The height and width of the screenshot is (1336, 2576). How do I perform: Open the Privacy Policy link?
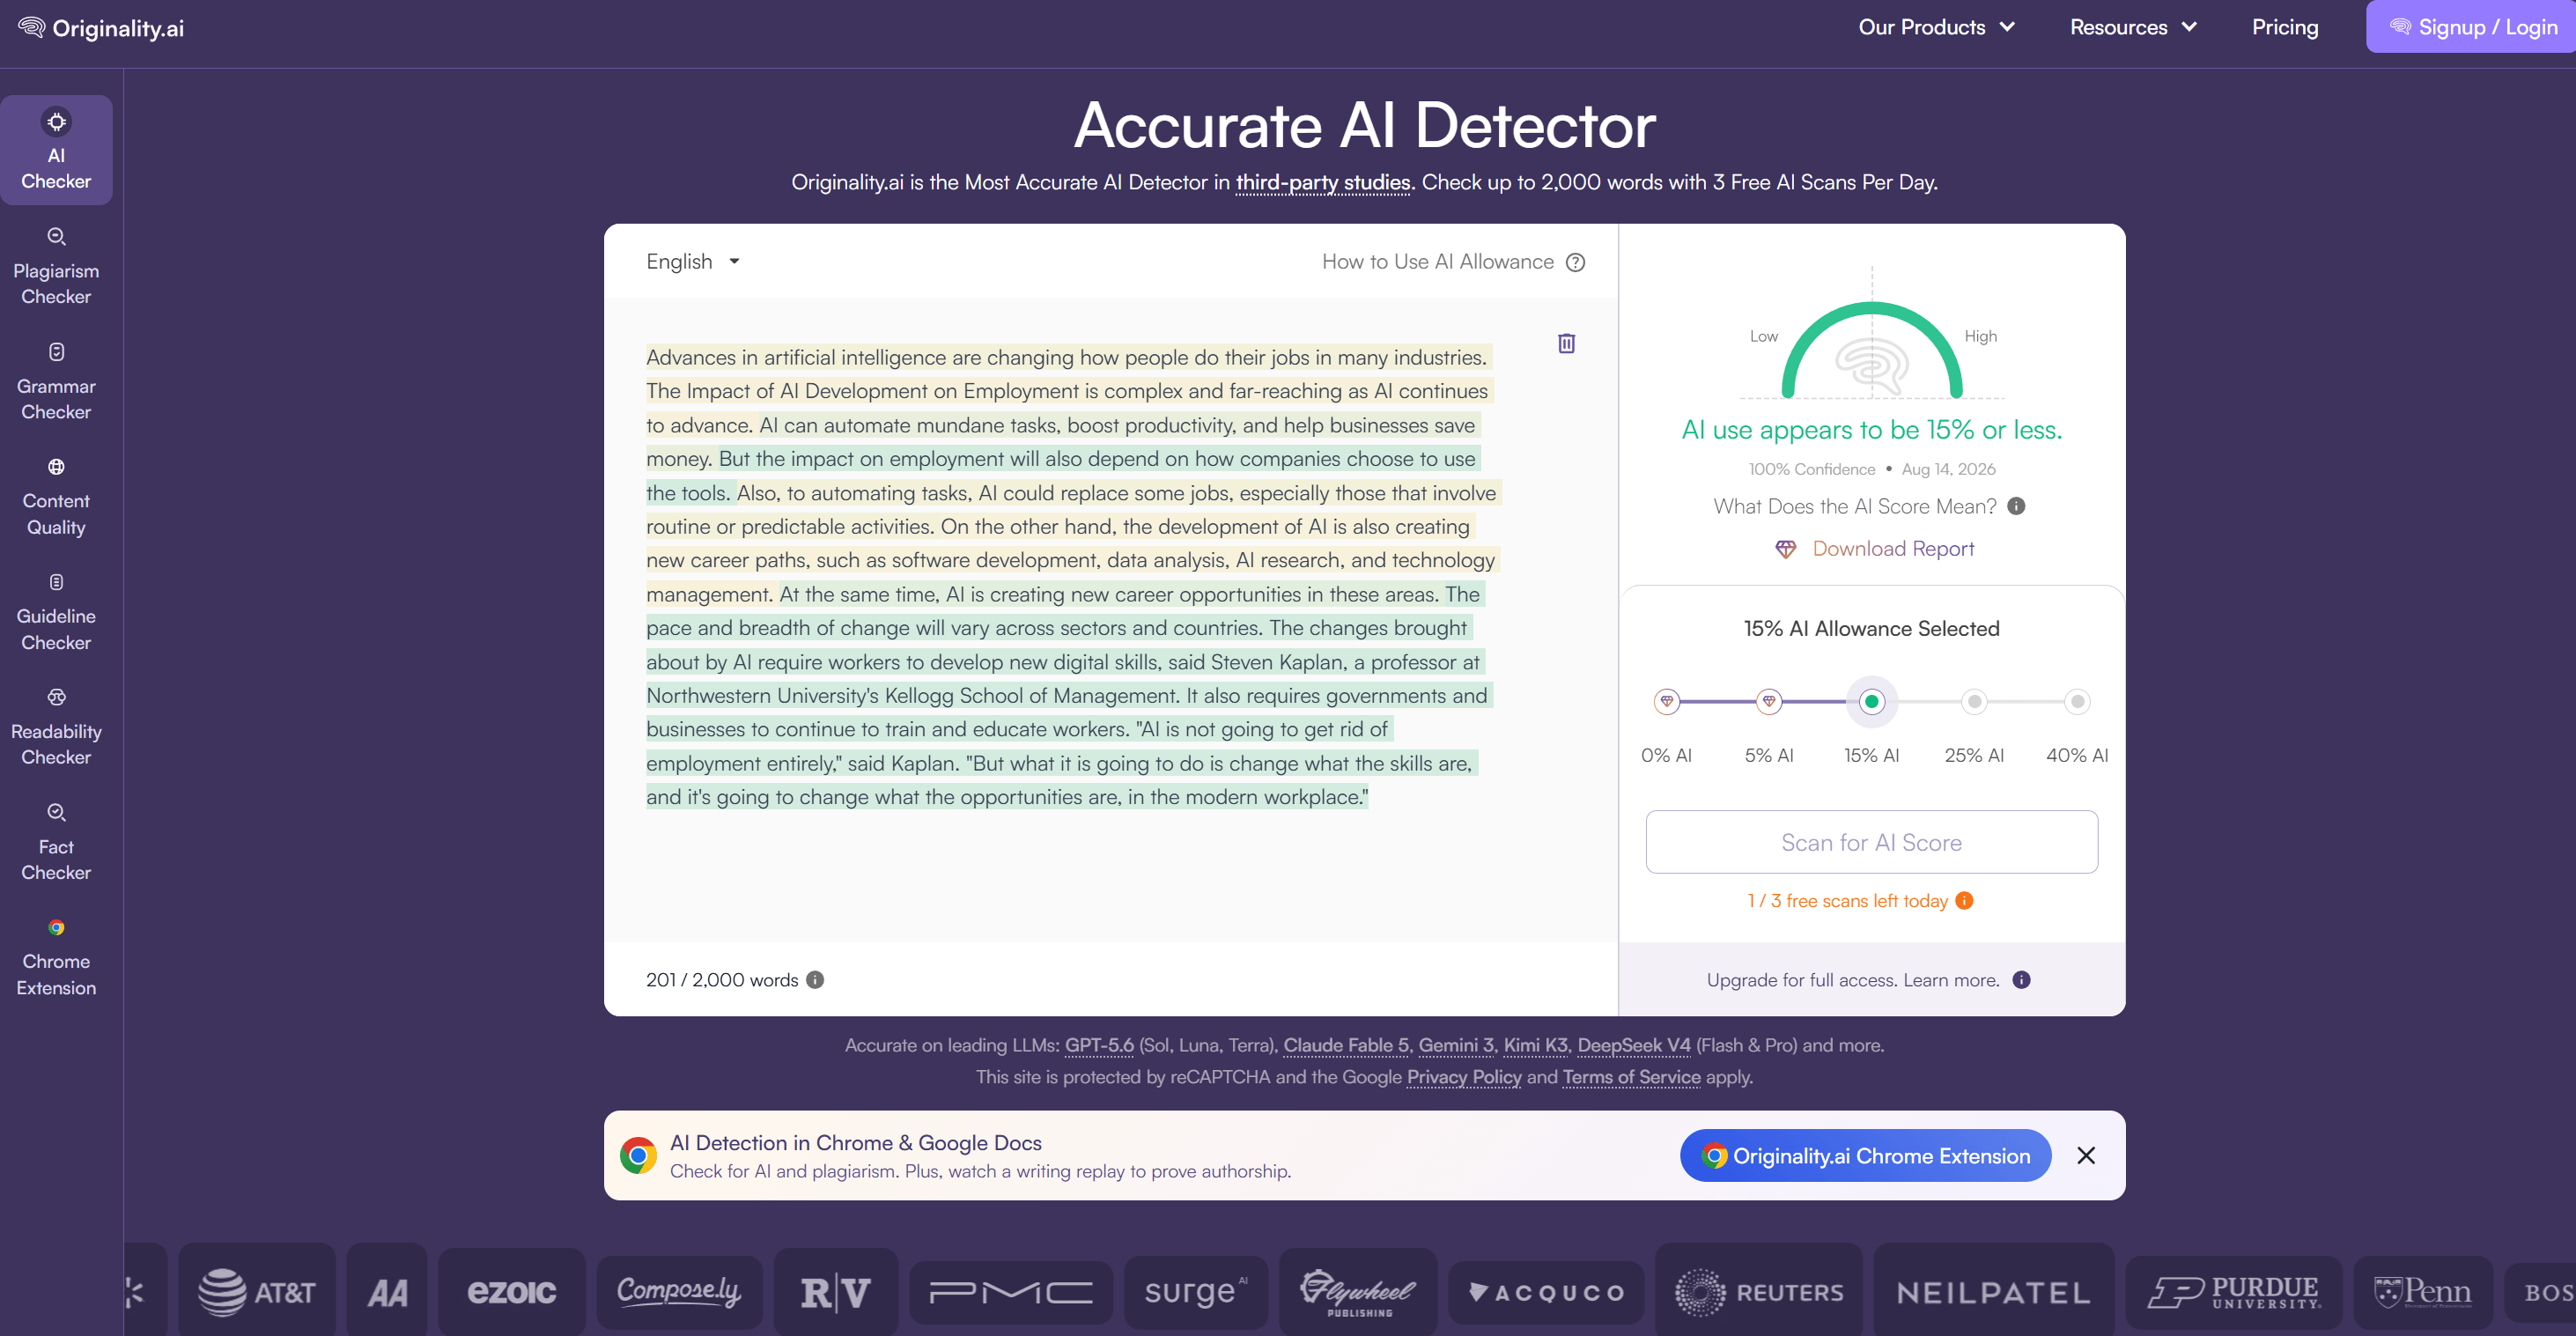tap(1463, 1078)
